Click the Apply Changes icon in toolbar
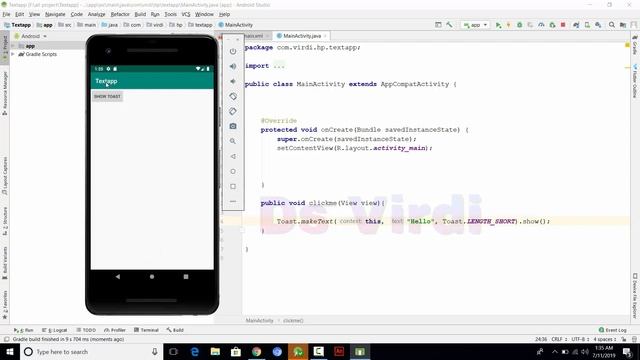Image resolution: width=640 pixels, height=360 pixels. [509, 25]
